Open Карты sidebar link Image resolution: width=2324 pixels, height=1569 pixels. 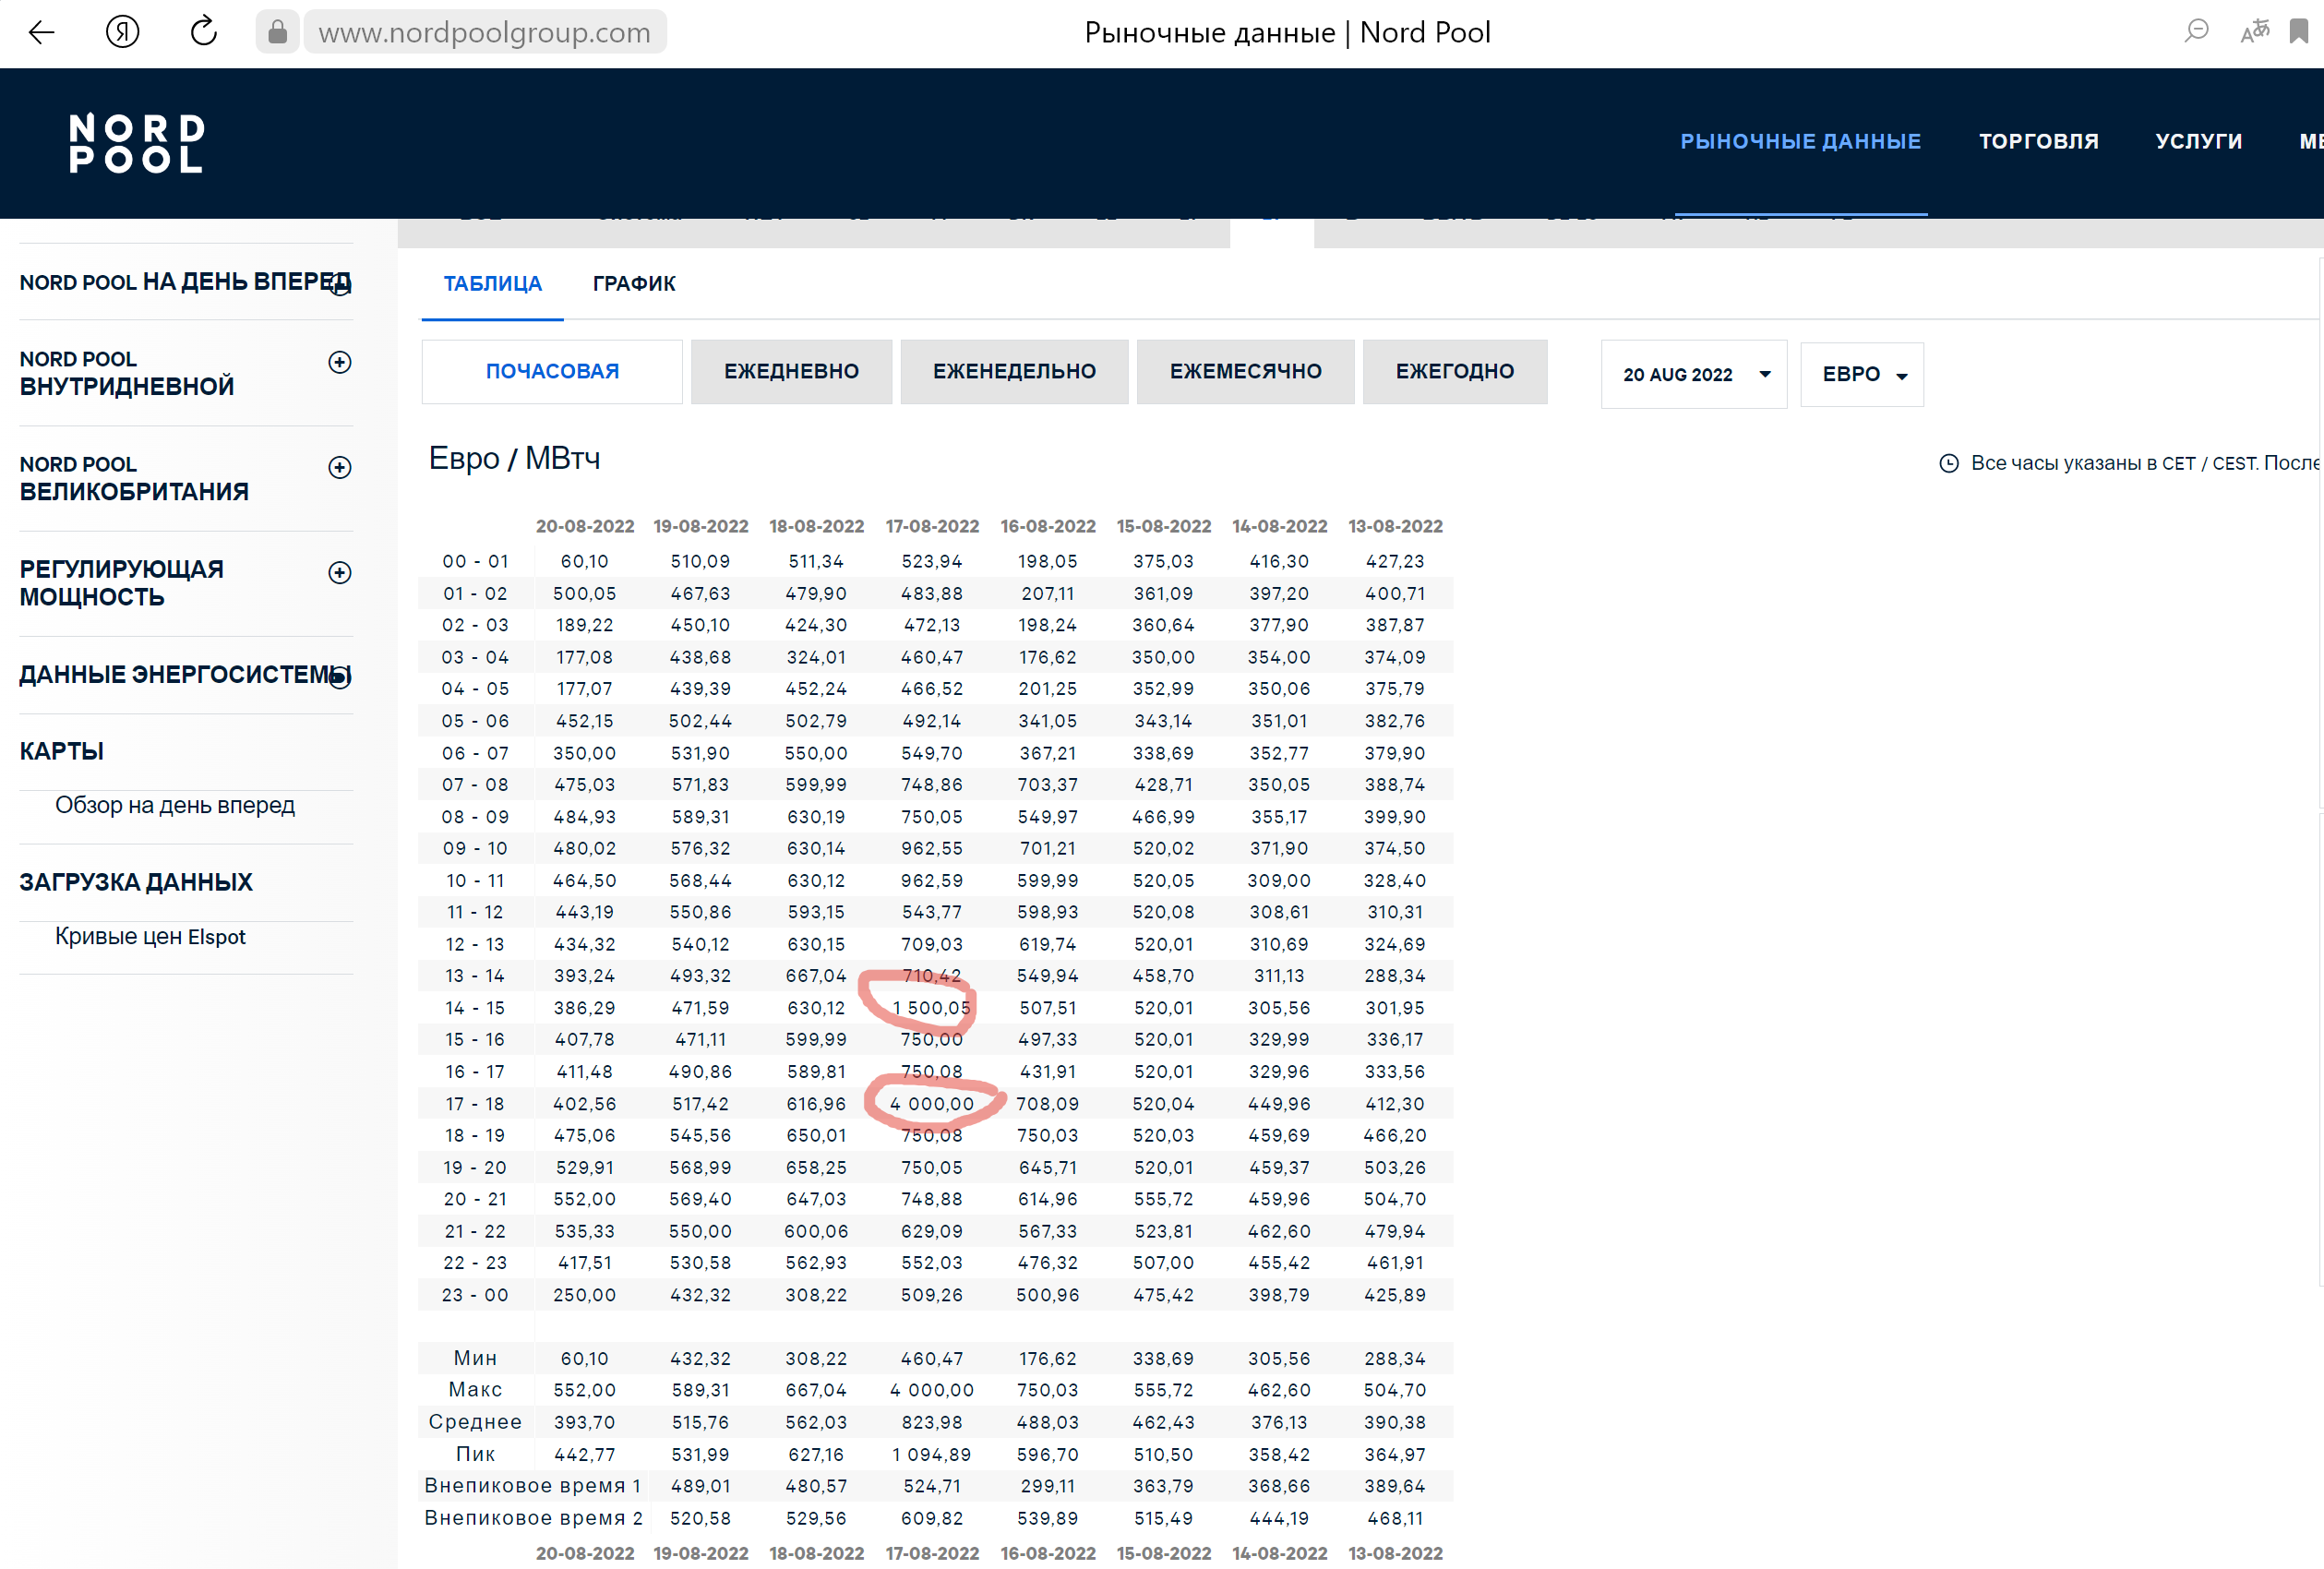click(62, 751)
